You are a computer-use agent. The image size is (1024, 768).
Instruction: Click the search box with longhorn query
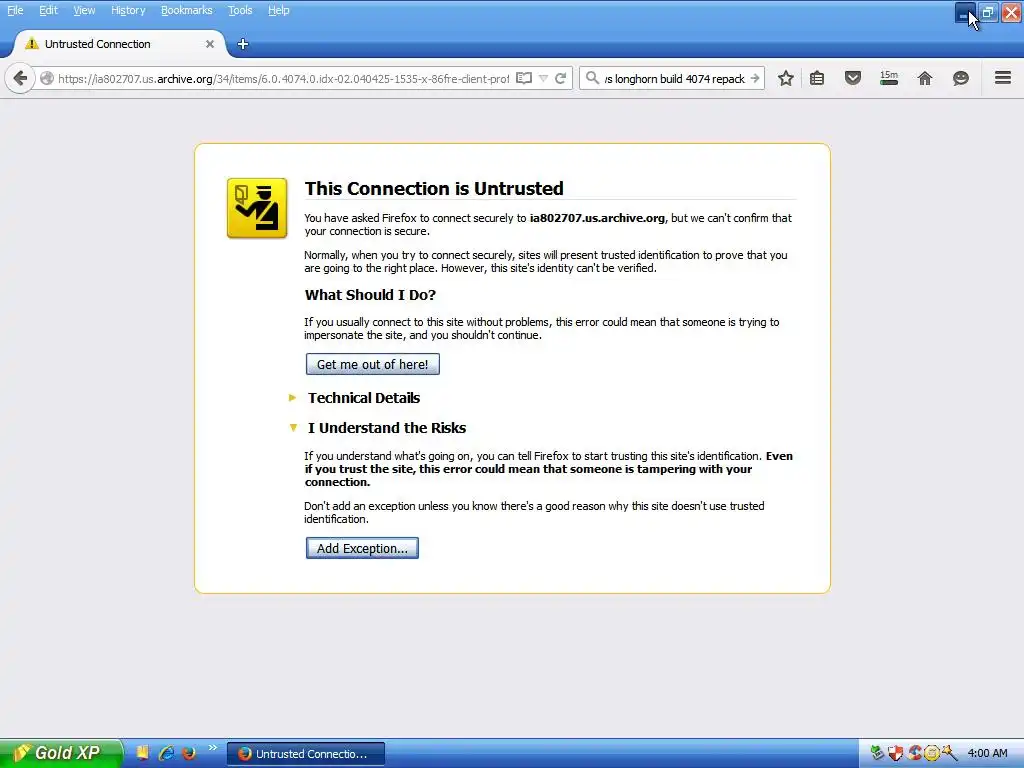pos(674,78)
